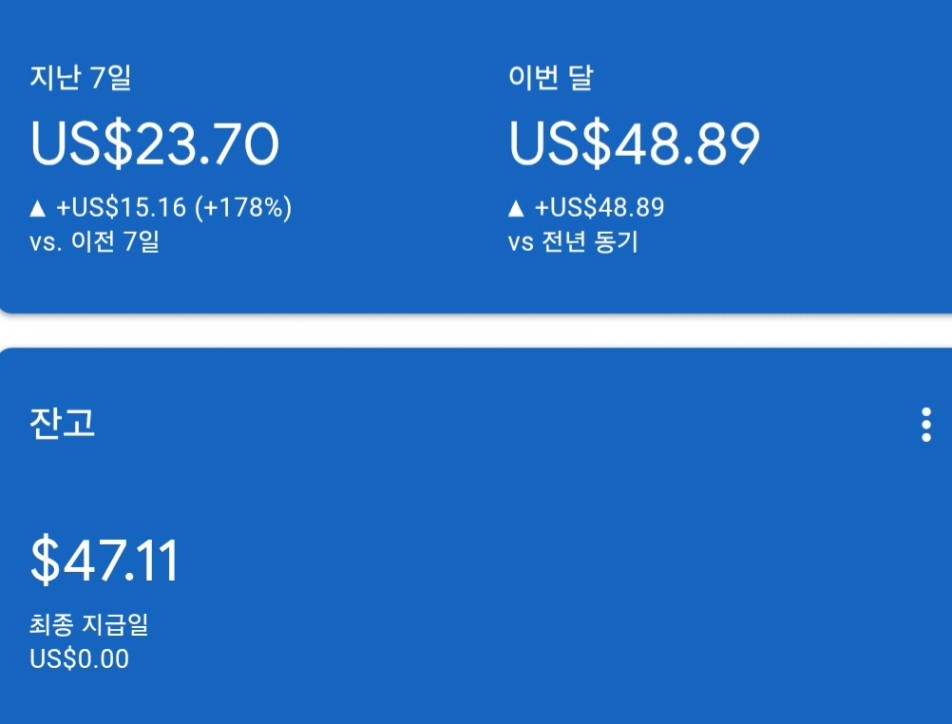This screenshot has width=952, height=724.
Task: Tap the large US$48.89 monthly amount
Action: (634, 145)
